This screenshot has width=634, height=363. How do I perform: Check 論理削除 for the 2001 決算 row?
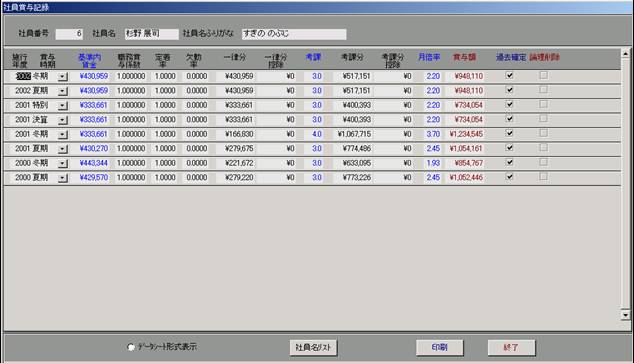tap(543, 119)
